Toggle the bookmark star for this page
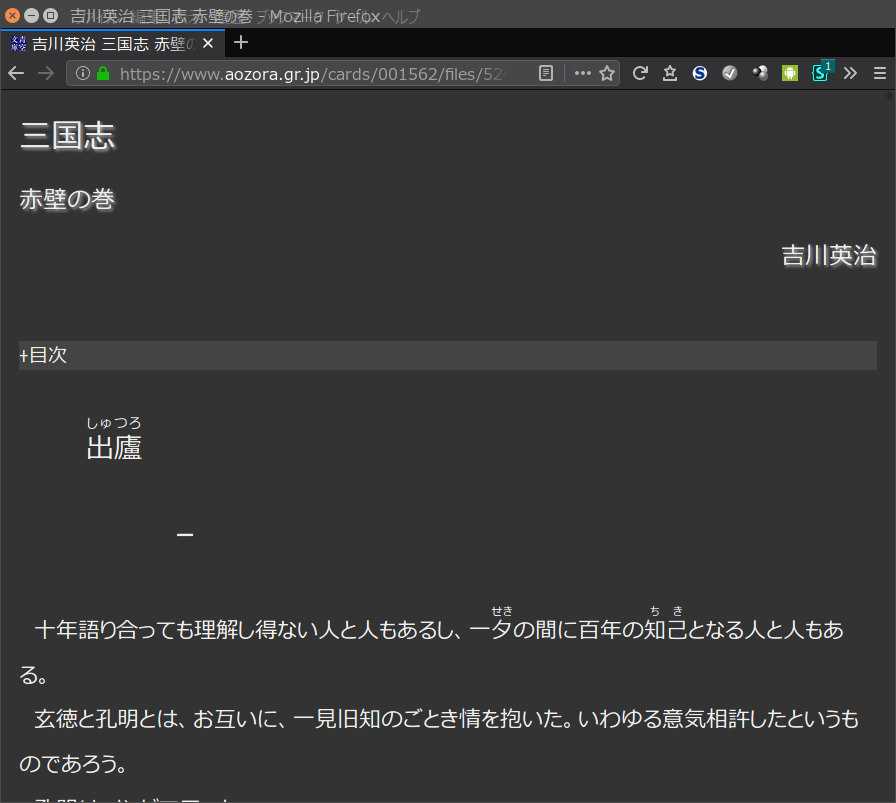The height and width of the screenshot is (803, 896). tap(607, 73)
